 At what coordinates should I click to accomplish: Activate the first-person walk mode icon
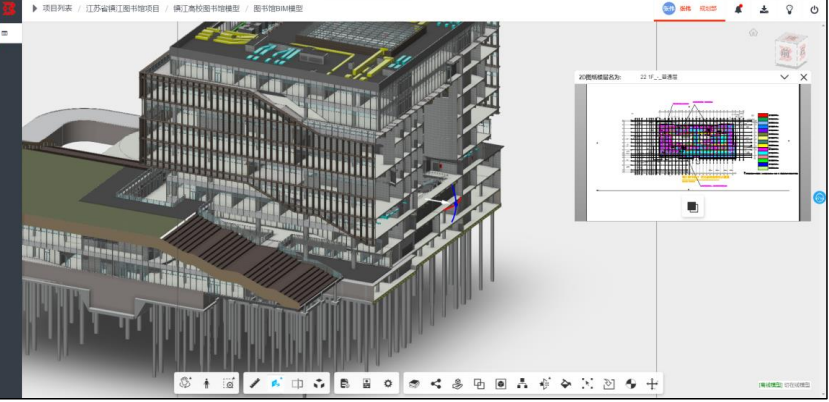pyautogui.click(x=207, y=383)
